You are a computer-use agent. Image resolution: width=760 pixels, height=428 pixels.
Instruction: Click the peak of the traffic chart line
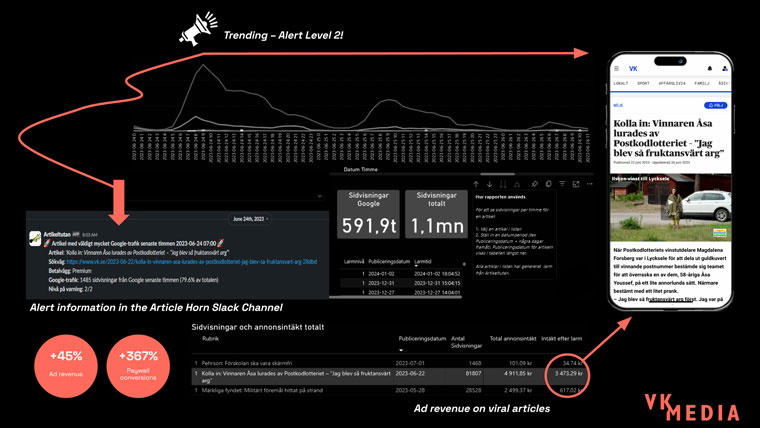(203, 65)
